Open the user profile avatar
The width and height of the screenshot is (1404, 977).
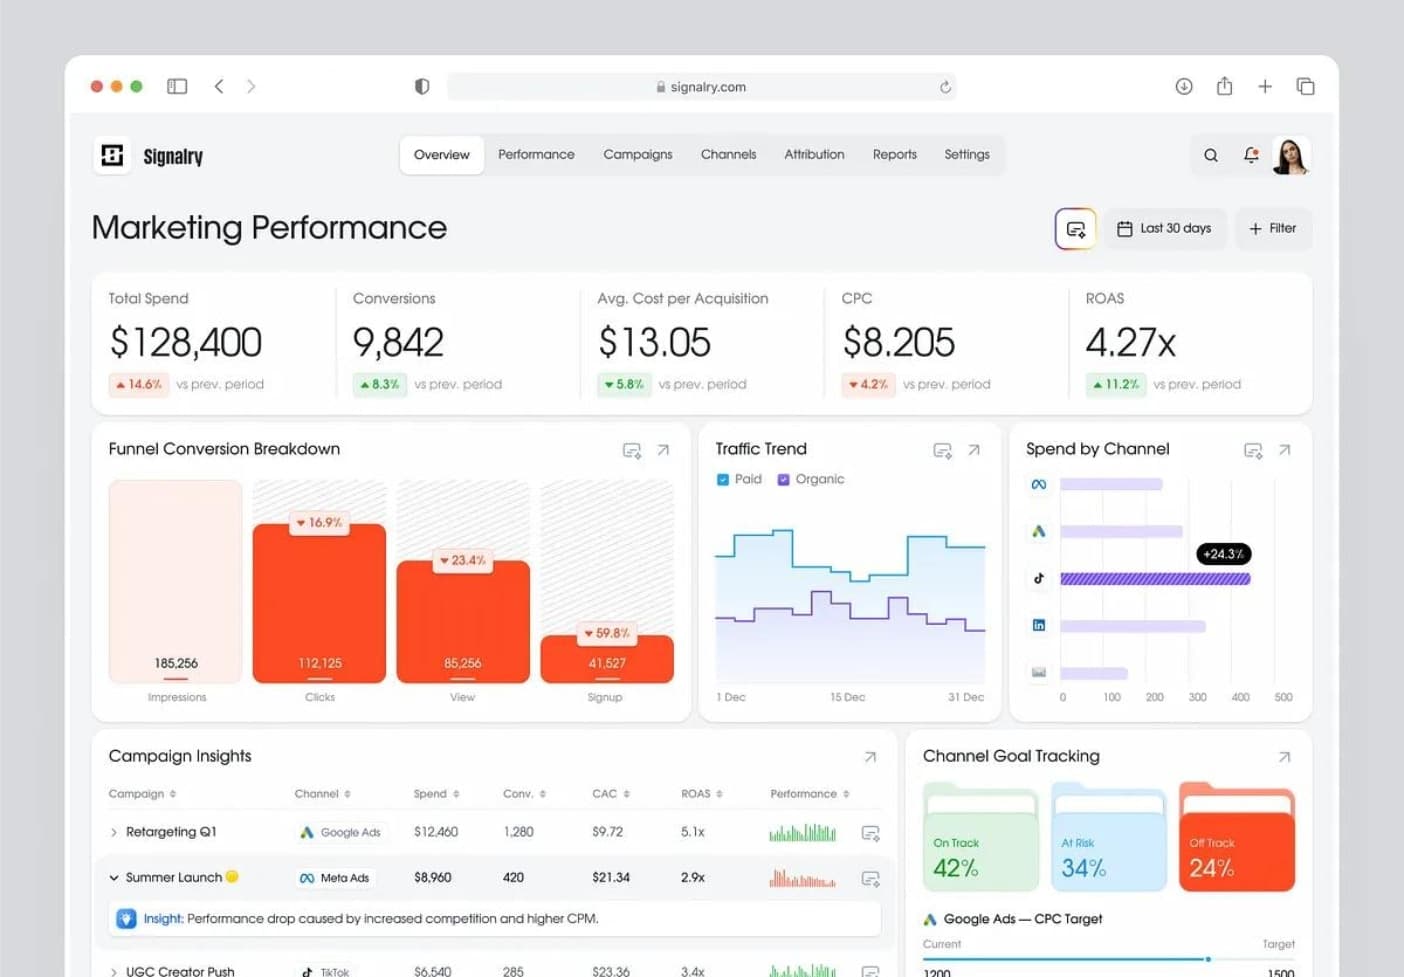(x=1291, y=156)
